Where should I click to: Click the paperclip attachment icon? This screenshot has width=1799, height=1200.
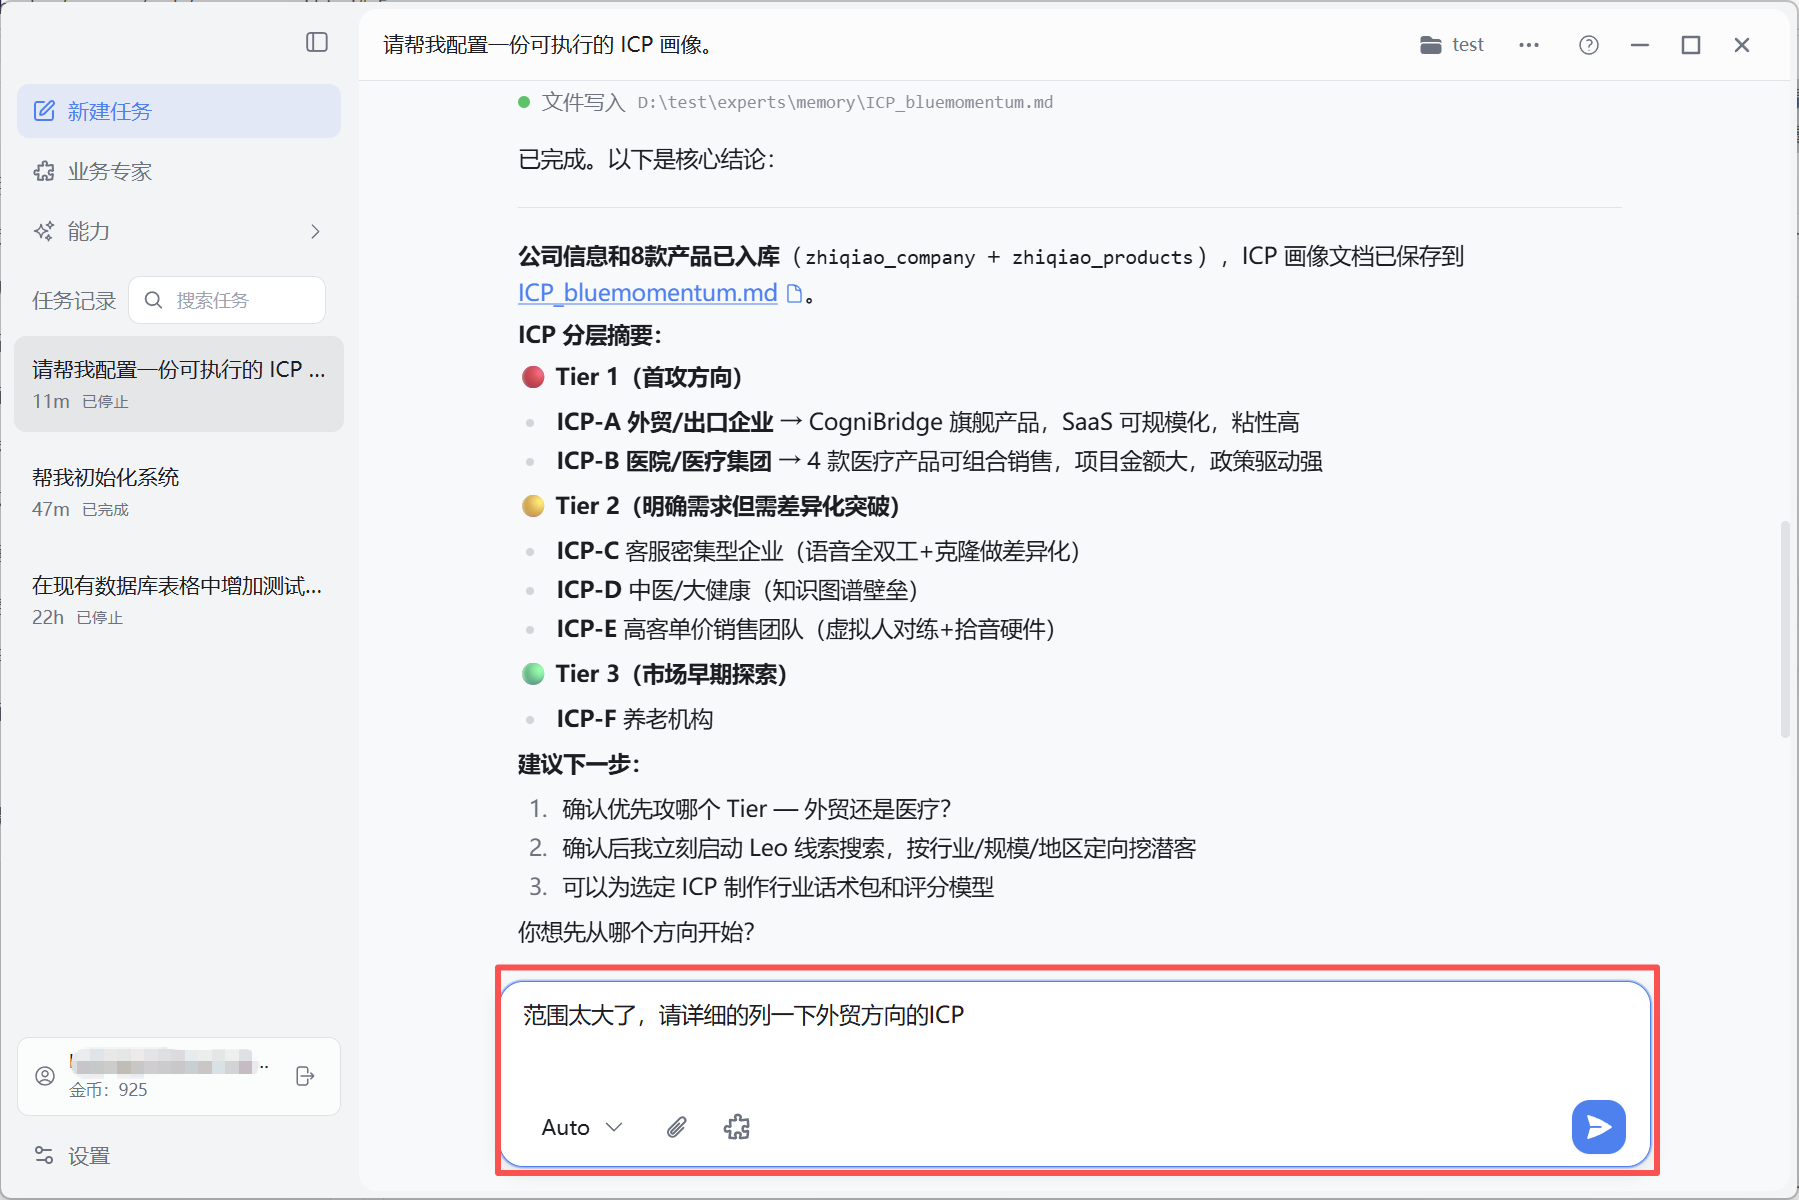coord(677,1127)
